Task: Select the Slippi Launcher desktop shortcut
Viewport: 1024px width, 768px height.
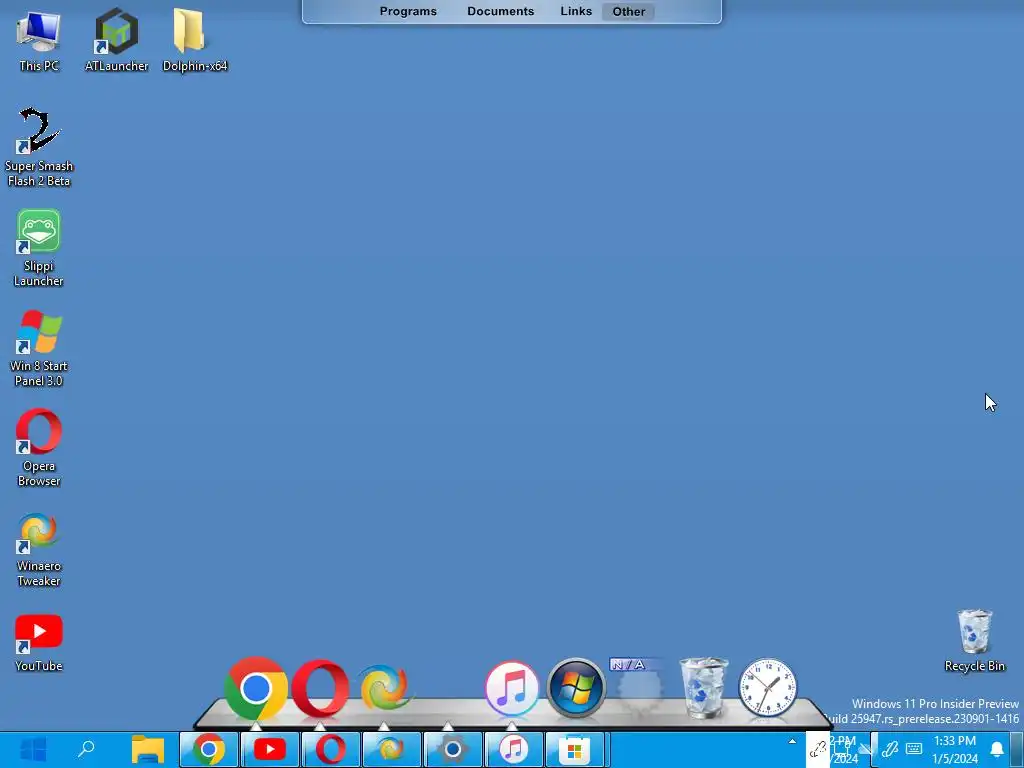Action: click(x=39, y=248)
